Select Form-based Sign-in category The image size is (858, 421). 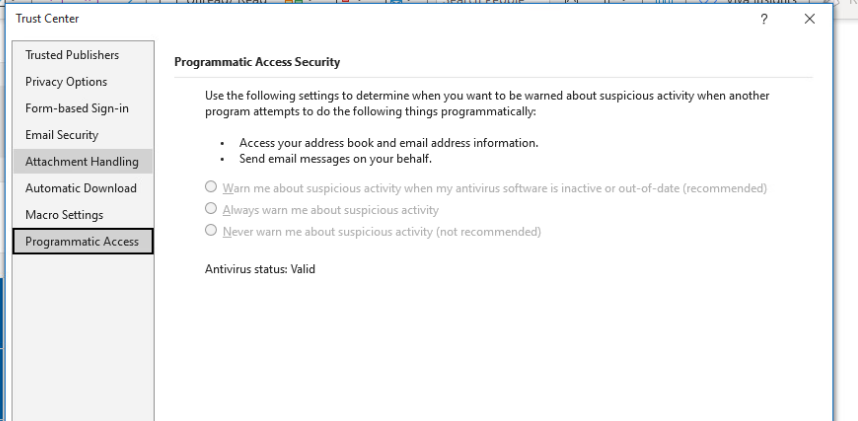[76, 108]
